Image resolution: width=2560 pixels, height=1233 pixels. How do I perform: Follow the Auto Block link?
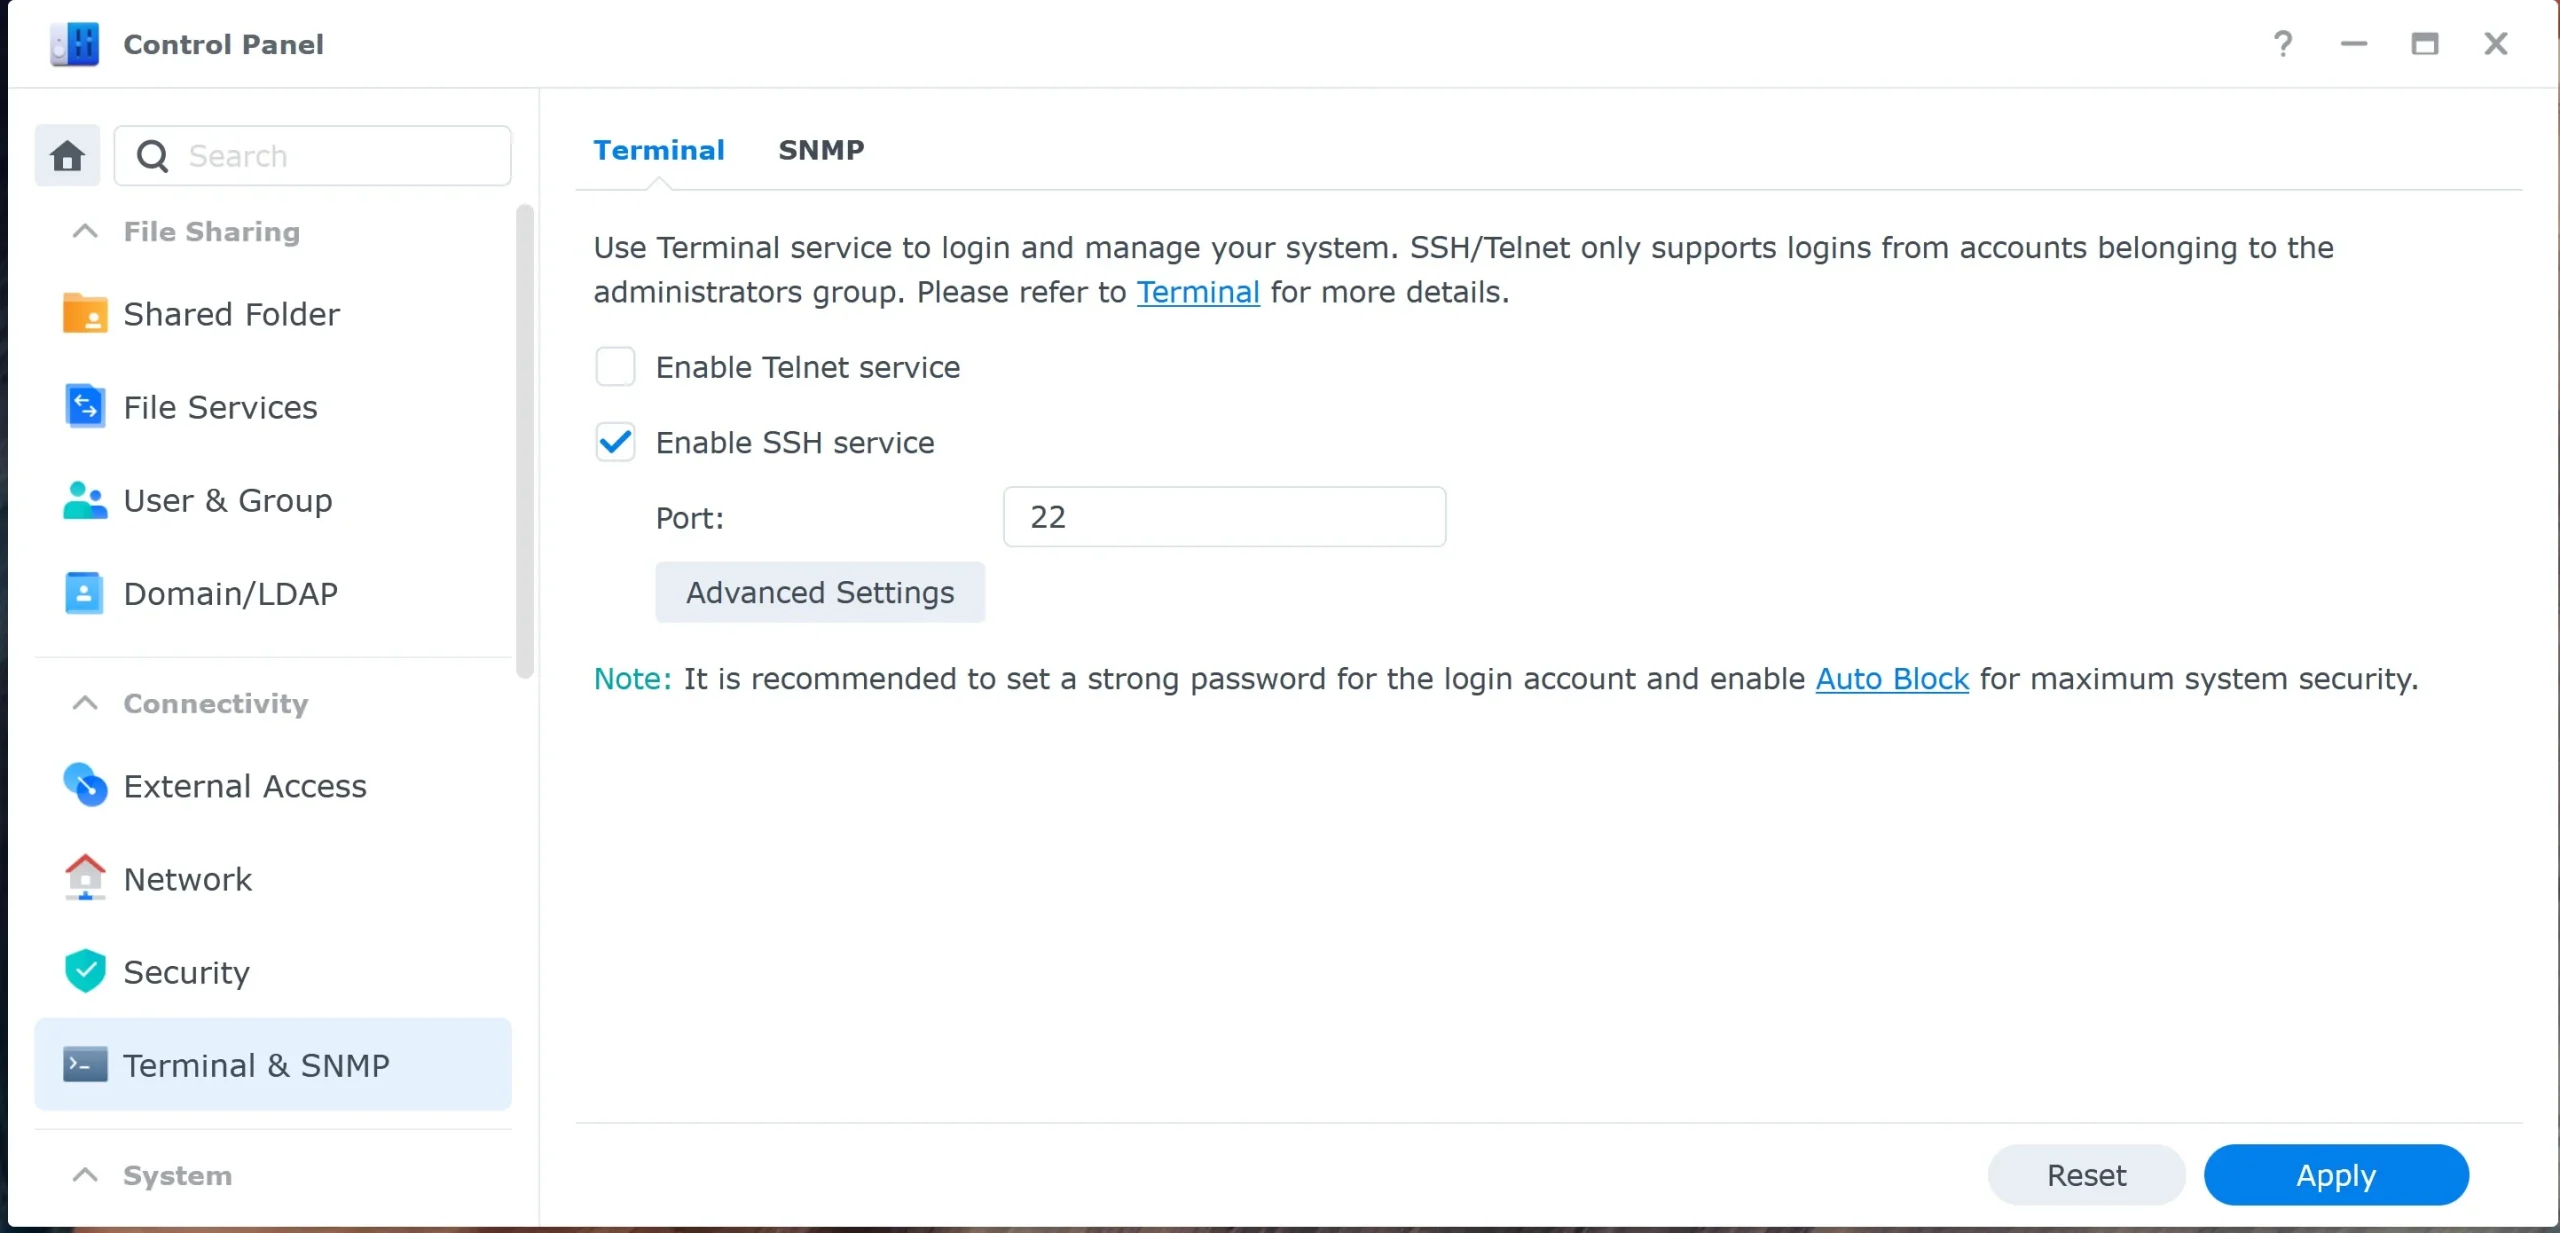(1890, 679)
